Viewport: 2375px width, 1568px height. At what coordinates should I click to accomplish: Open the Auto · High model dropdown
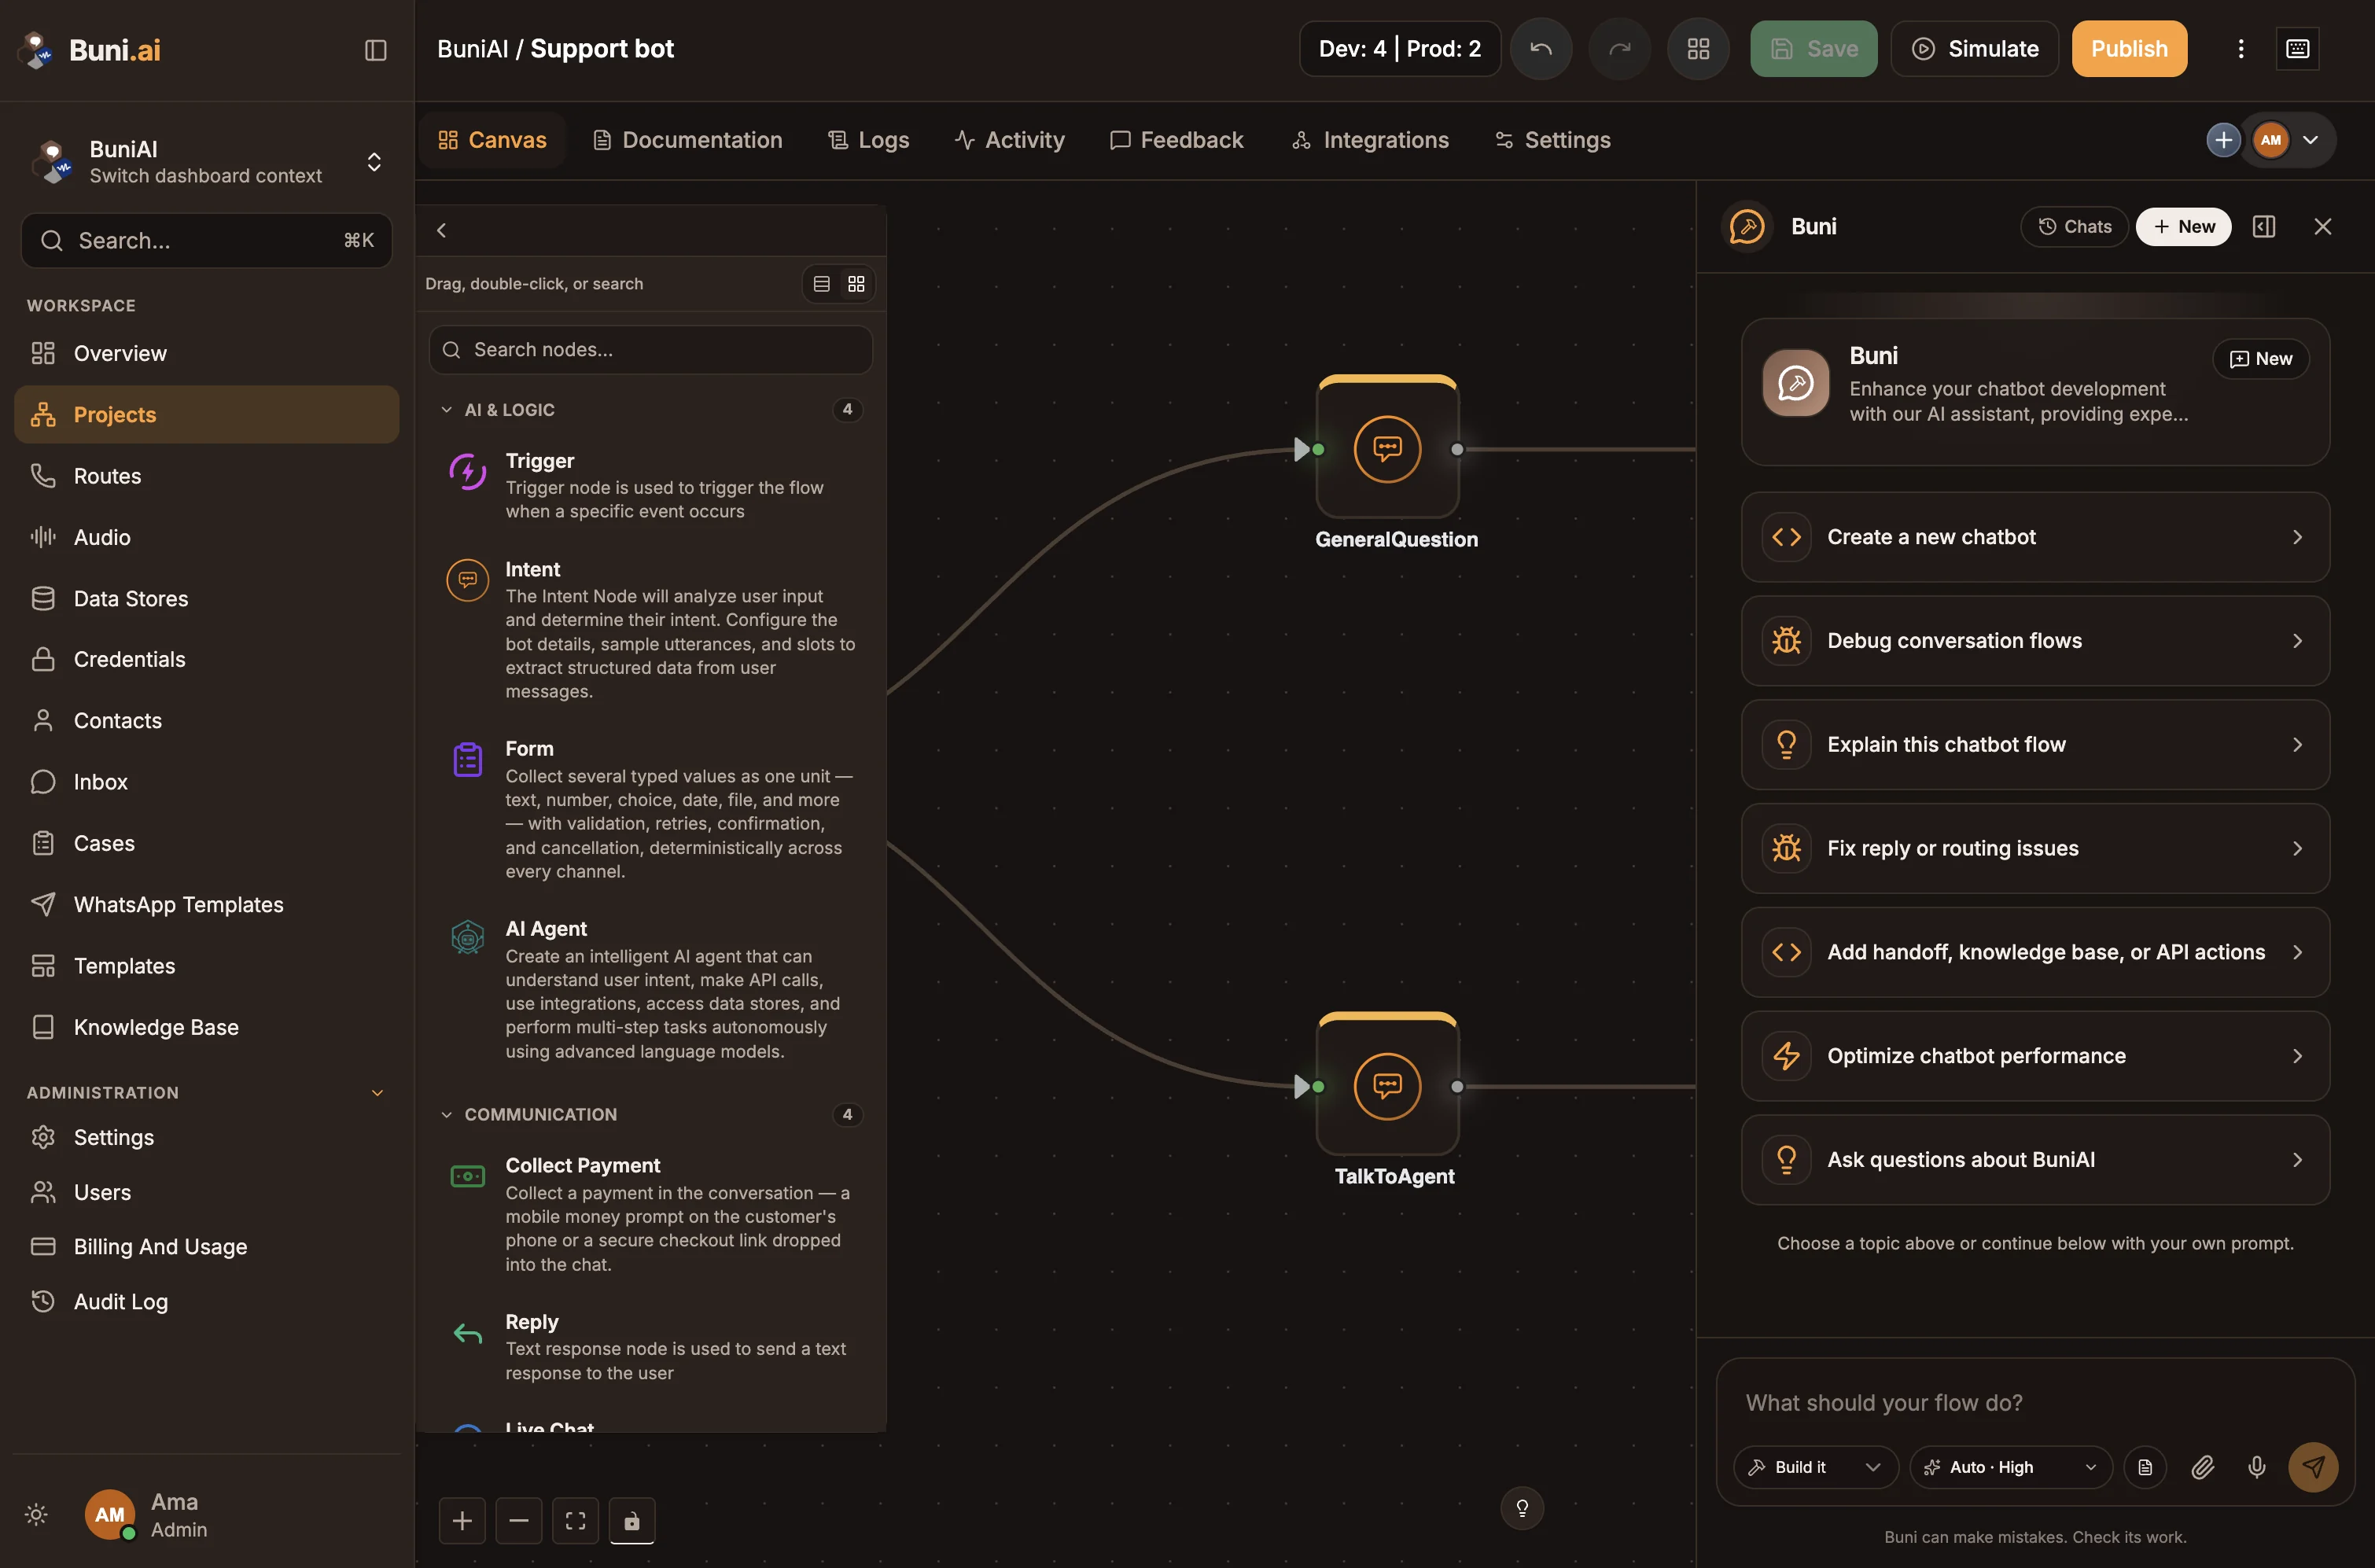point(2011,1467)
